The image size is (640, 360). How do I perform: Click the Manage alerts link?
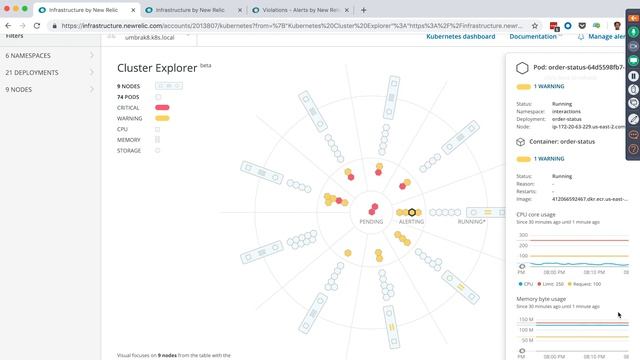[607, 36]
